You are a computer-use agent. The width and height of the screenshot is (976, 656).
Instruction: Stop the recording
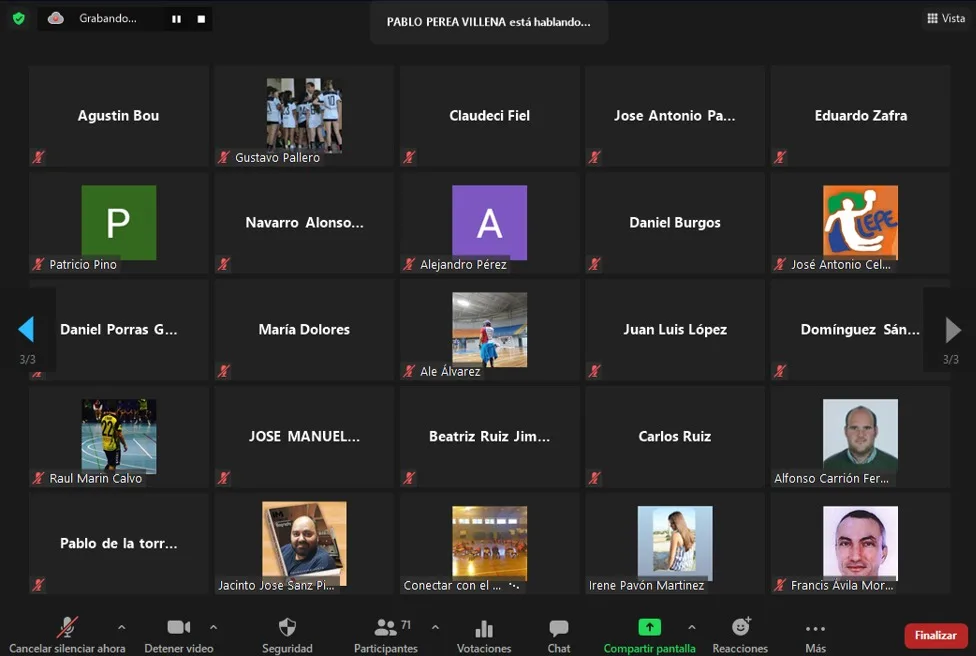pyautogui.click(x=201, y=19)
